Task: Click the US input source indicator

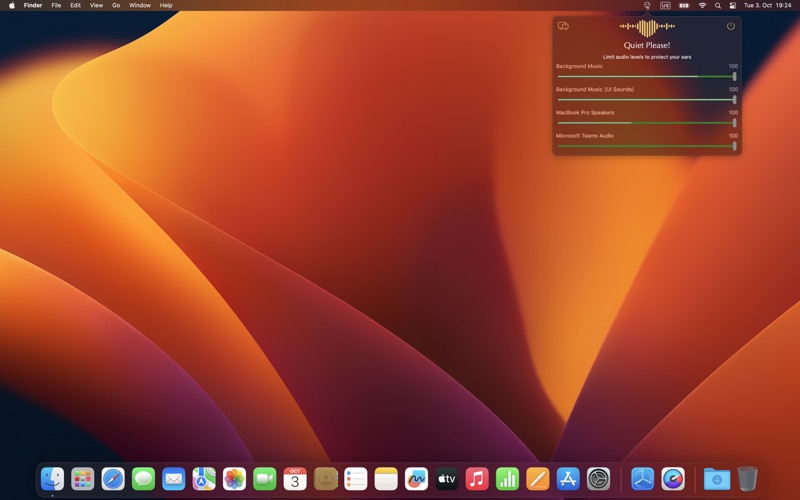Action: tap(665, 5)
